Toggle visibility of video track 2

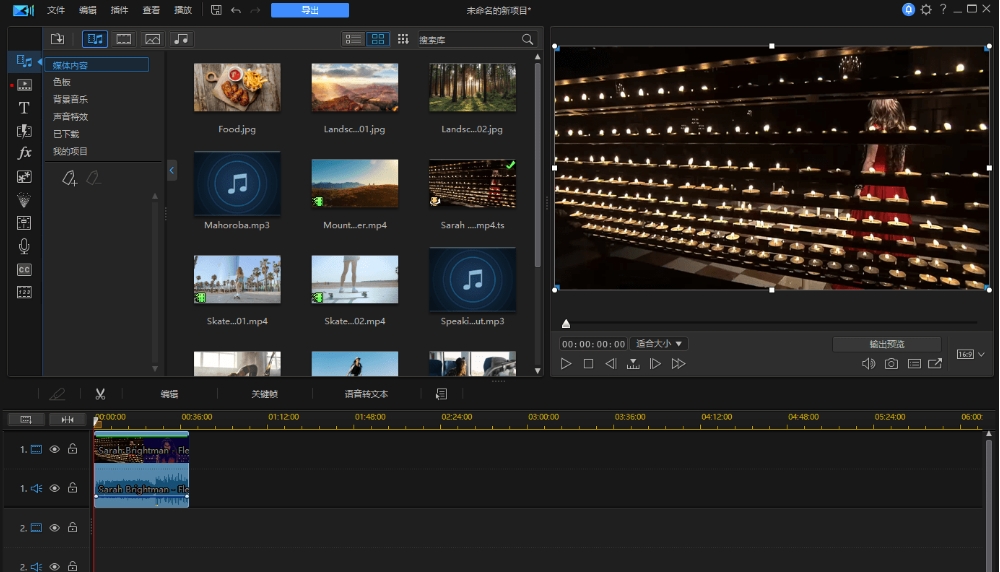point(55,528)
